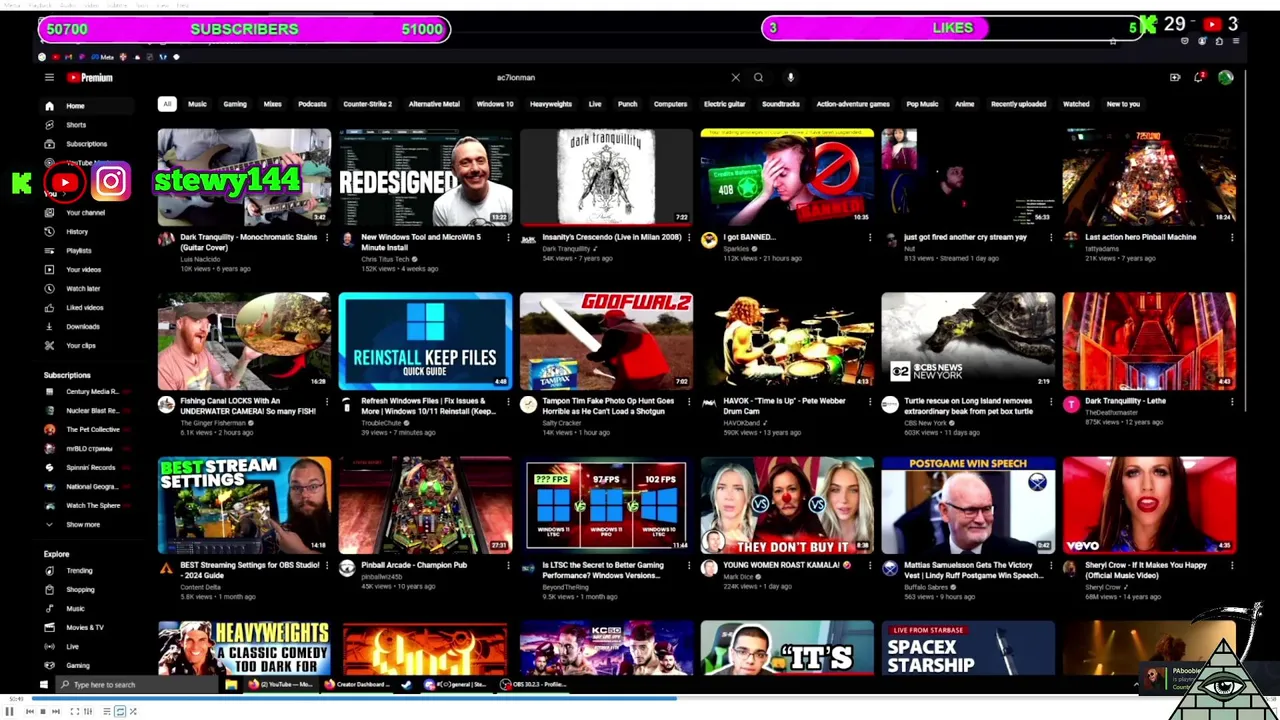Open the YouTube guide hamburger menu
This screenshot has width=1280, height=720.
[x=49, y=77]
